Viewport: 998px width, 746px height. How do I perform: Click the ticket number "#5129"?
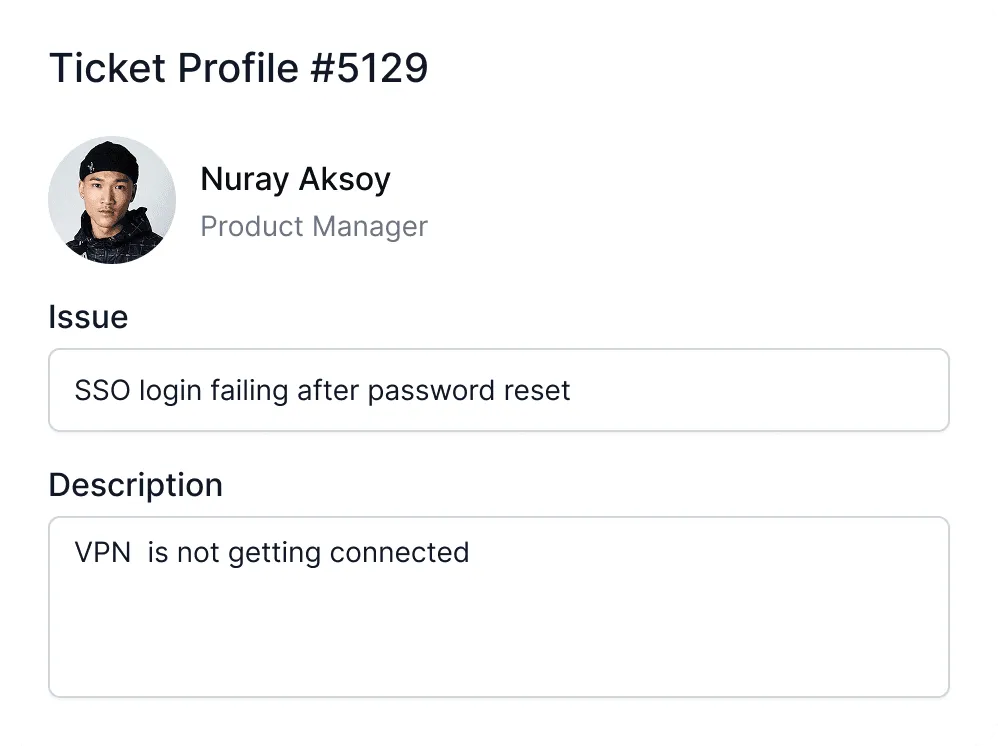pyautogui.click(x=369, y=68)
